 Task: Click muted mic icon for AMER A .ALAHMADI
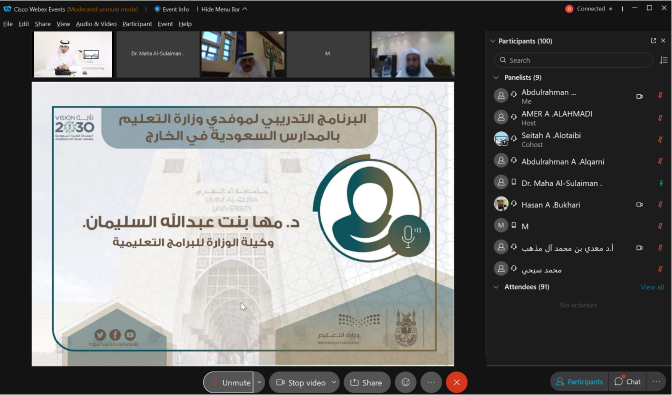(660, 118)
